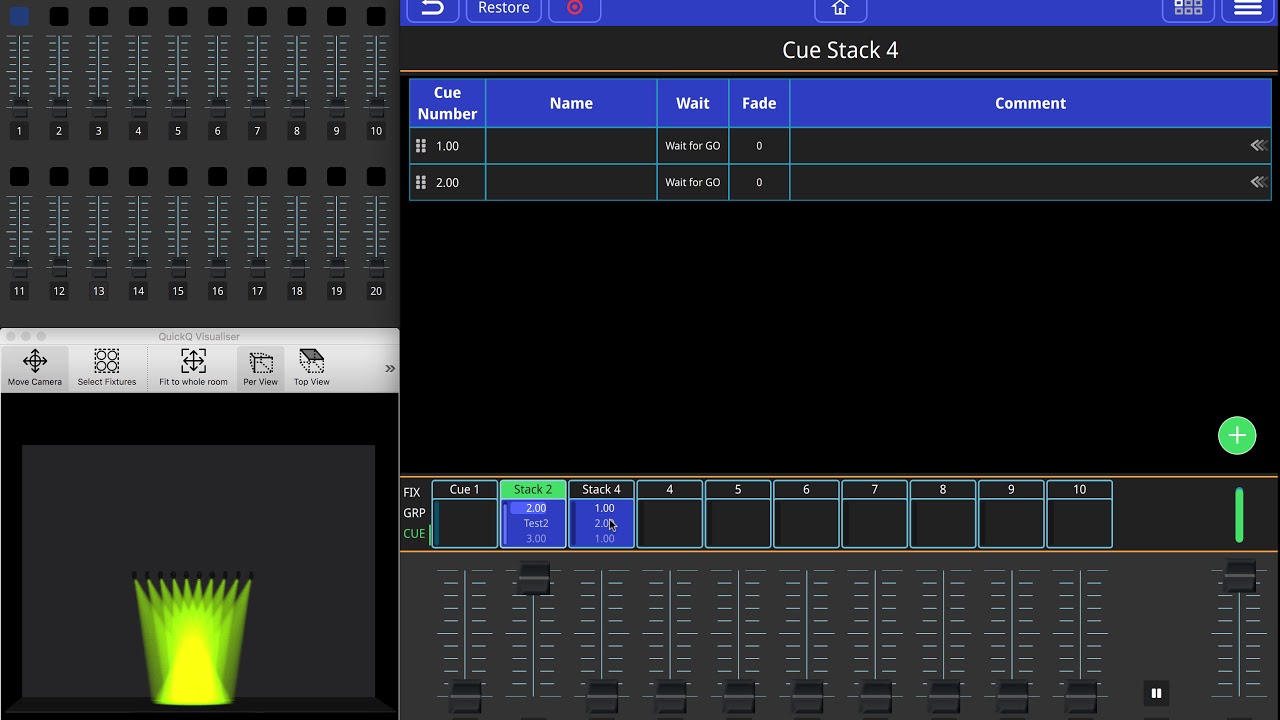
Task: Click flash button above fader 5
Action: [x=178, y=17]
